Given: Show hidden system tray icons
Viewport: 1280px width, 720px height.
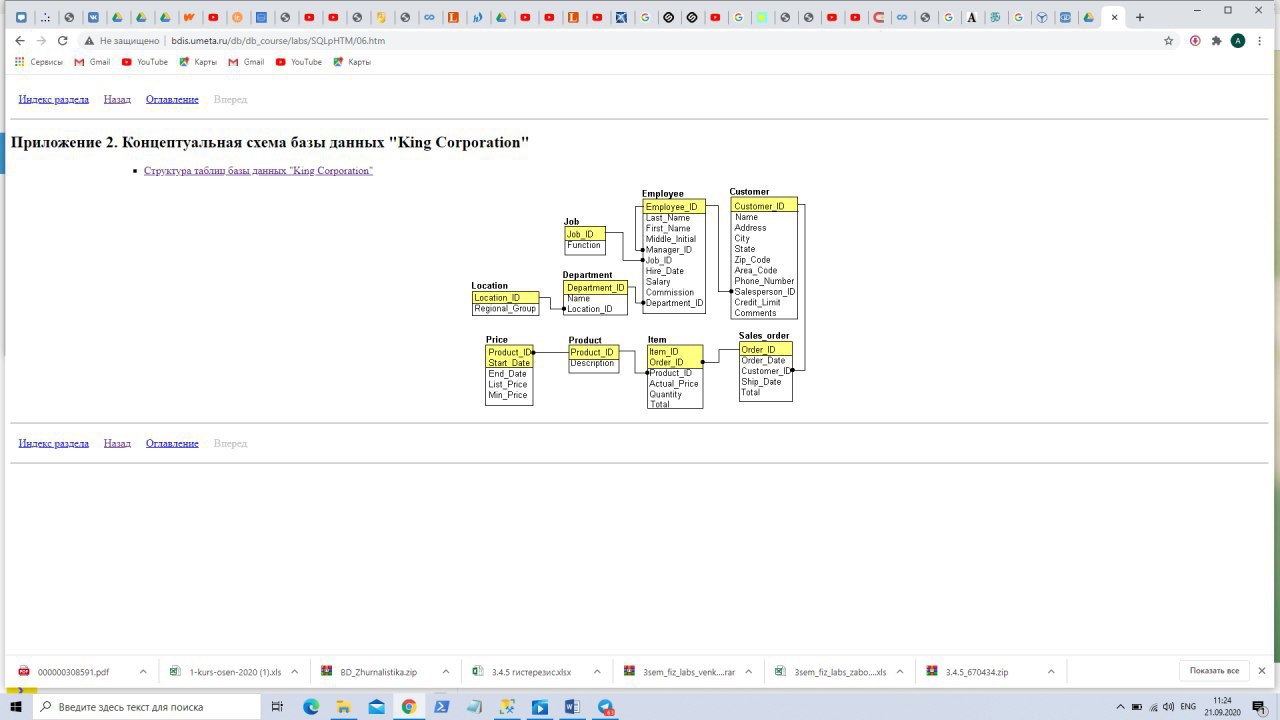Looking at the screenshot, I should pyautogui.click(x=1120, y=707).
